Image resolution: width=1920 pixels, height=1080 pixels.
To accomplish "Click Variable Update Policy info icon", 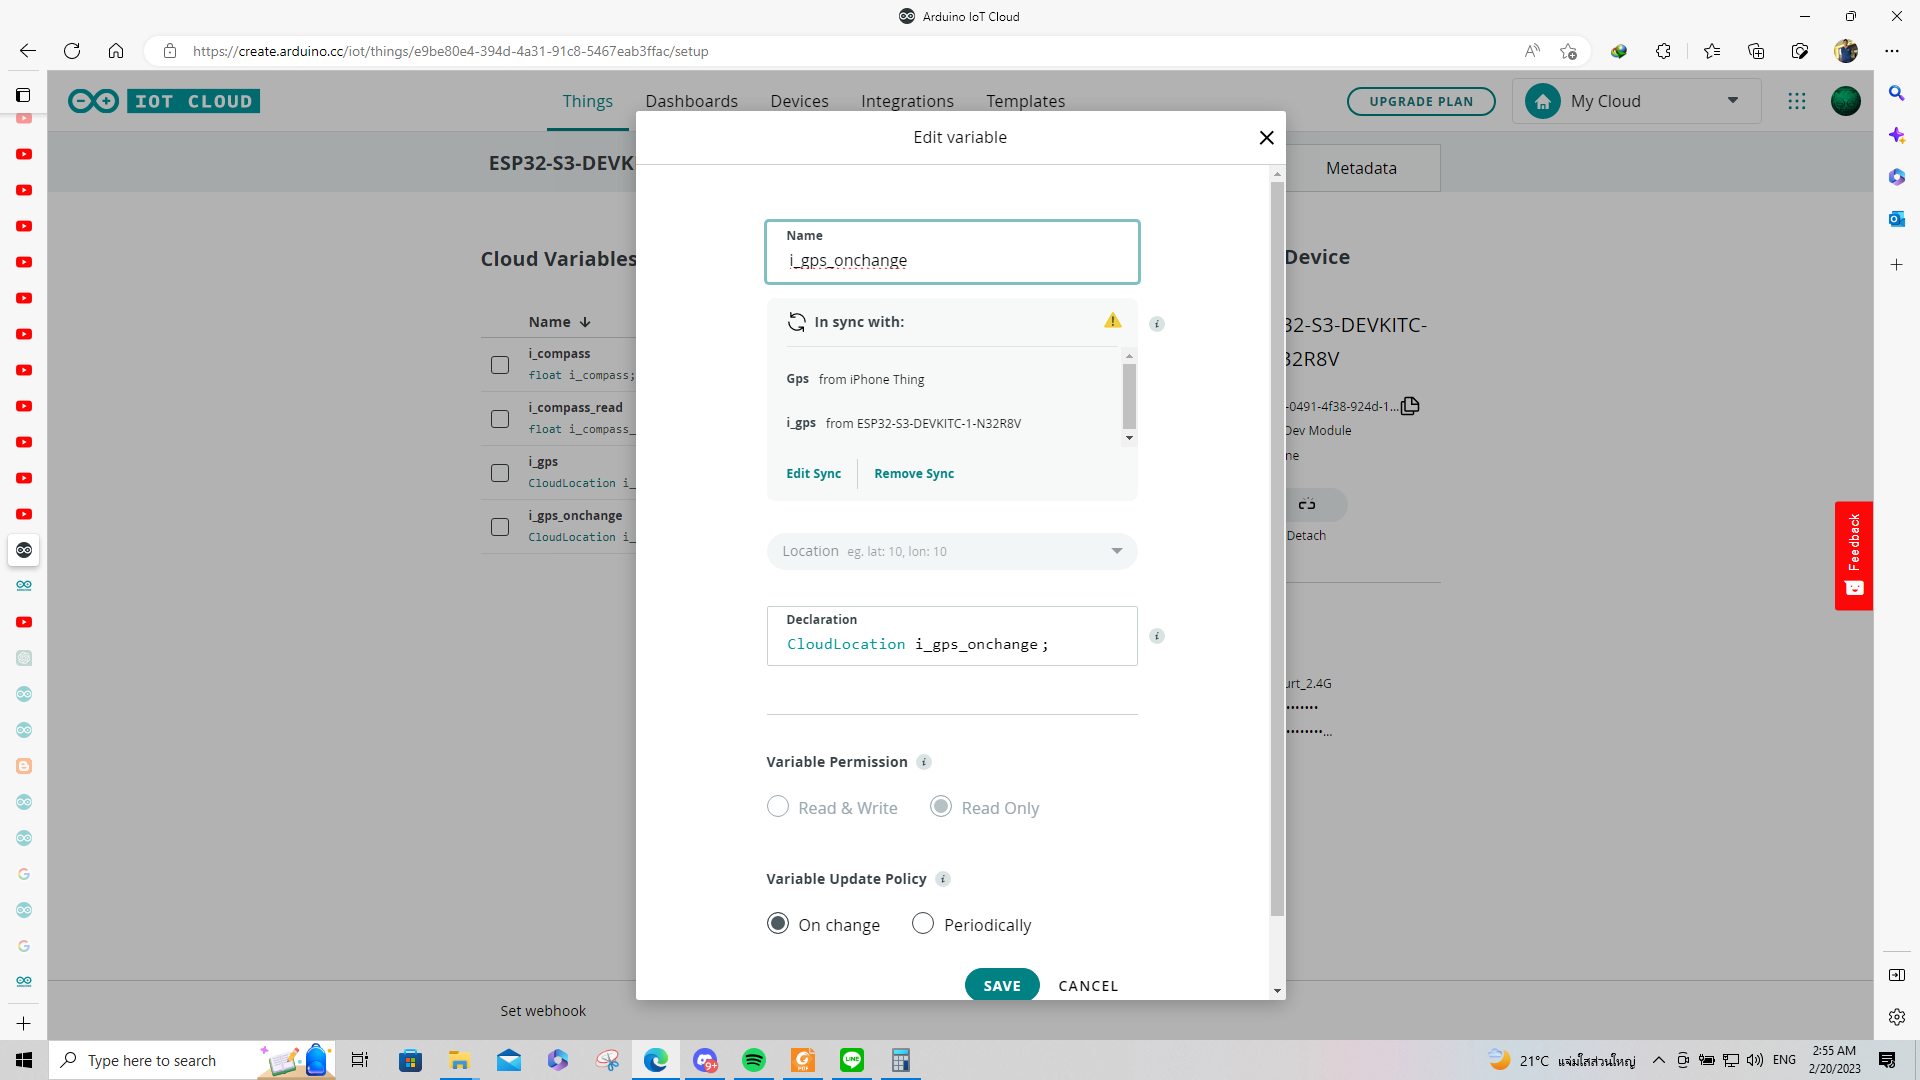I will (x=943, y=879).
